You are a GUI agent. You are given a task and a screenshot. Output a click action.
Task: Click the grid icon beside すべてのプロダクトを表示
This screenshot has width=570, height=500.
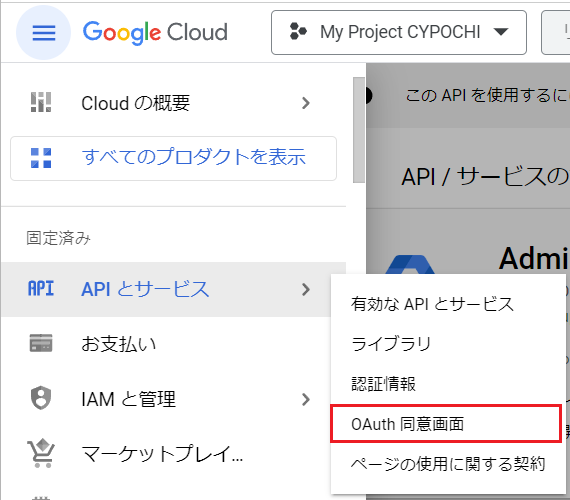tap(41, 158)
